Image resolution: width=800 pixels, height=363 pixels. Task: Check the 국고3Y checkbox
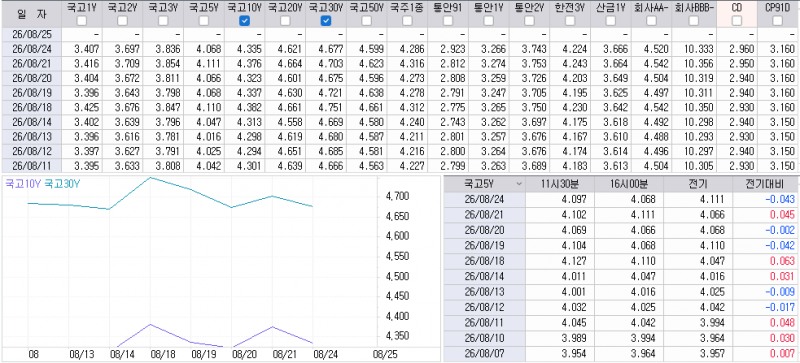point(163,21)
